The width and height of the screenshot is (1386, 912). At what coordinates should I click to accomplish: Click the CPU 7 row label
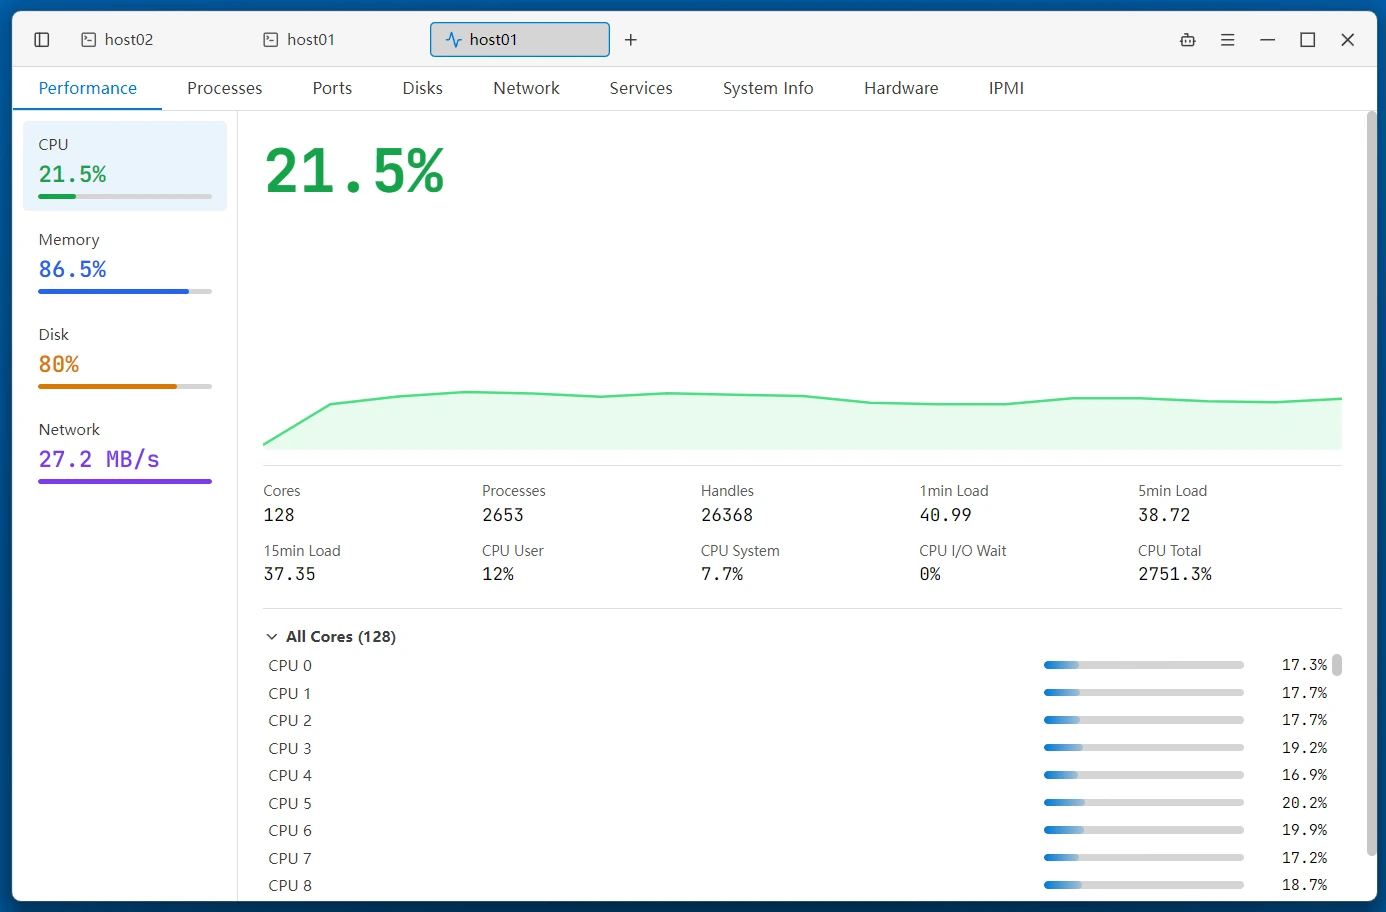coord(290,858)
